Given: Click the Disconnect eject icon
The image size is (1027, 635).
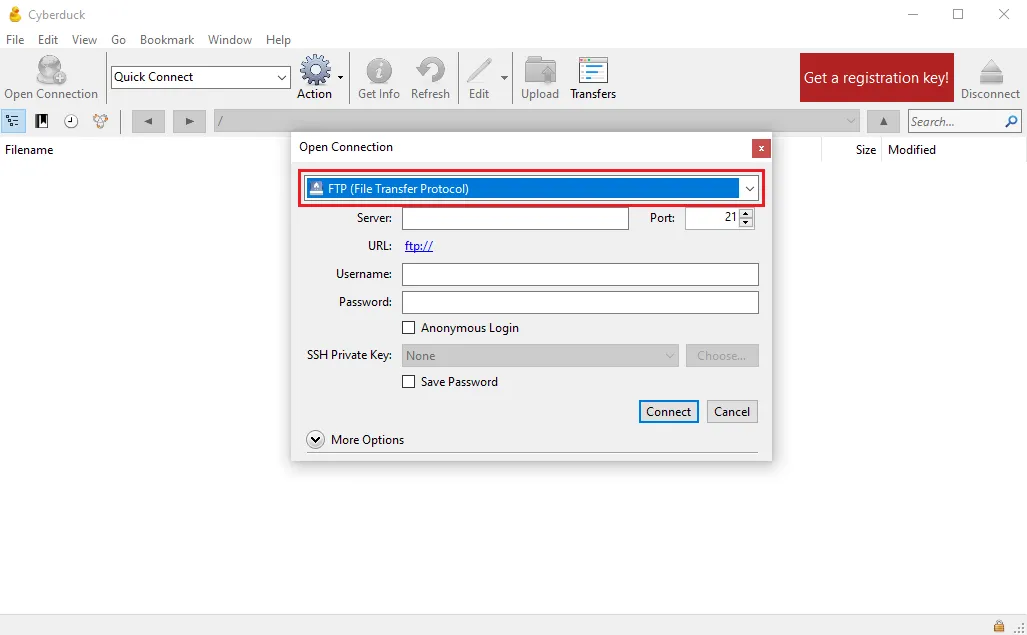Looking at the screenshot, I should point(990,71).
